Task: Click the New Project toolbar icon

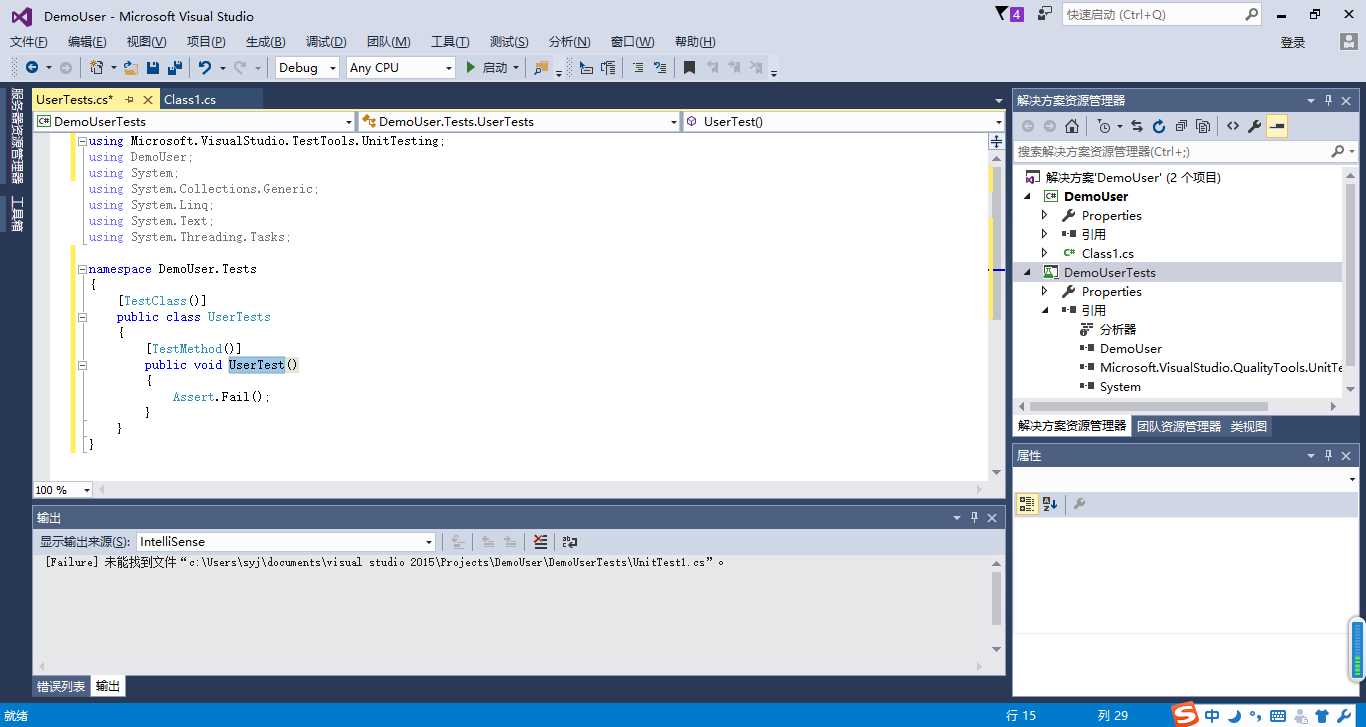Action: [97, 67]
